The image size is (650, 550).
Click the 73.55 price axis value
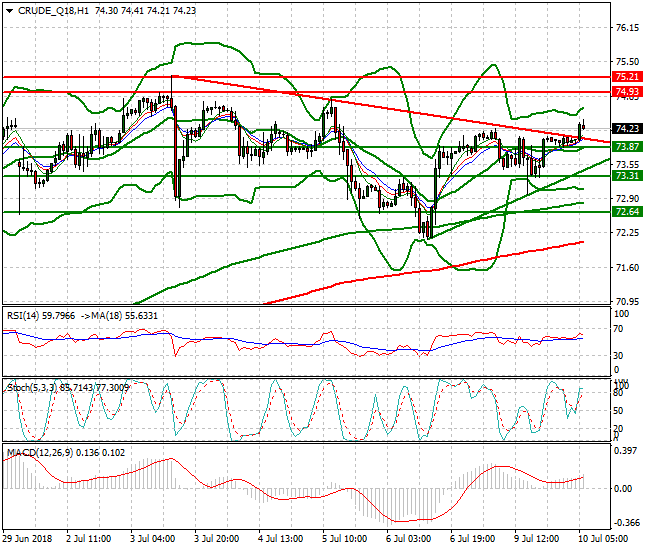click(x=627, y=165)
